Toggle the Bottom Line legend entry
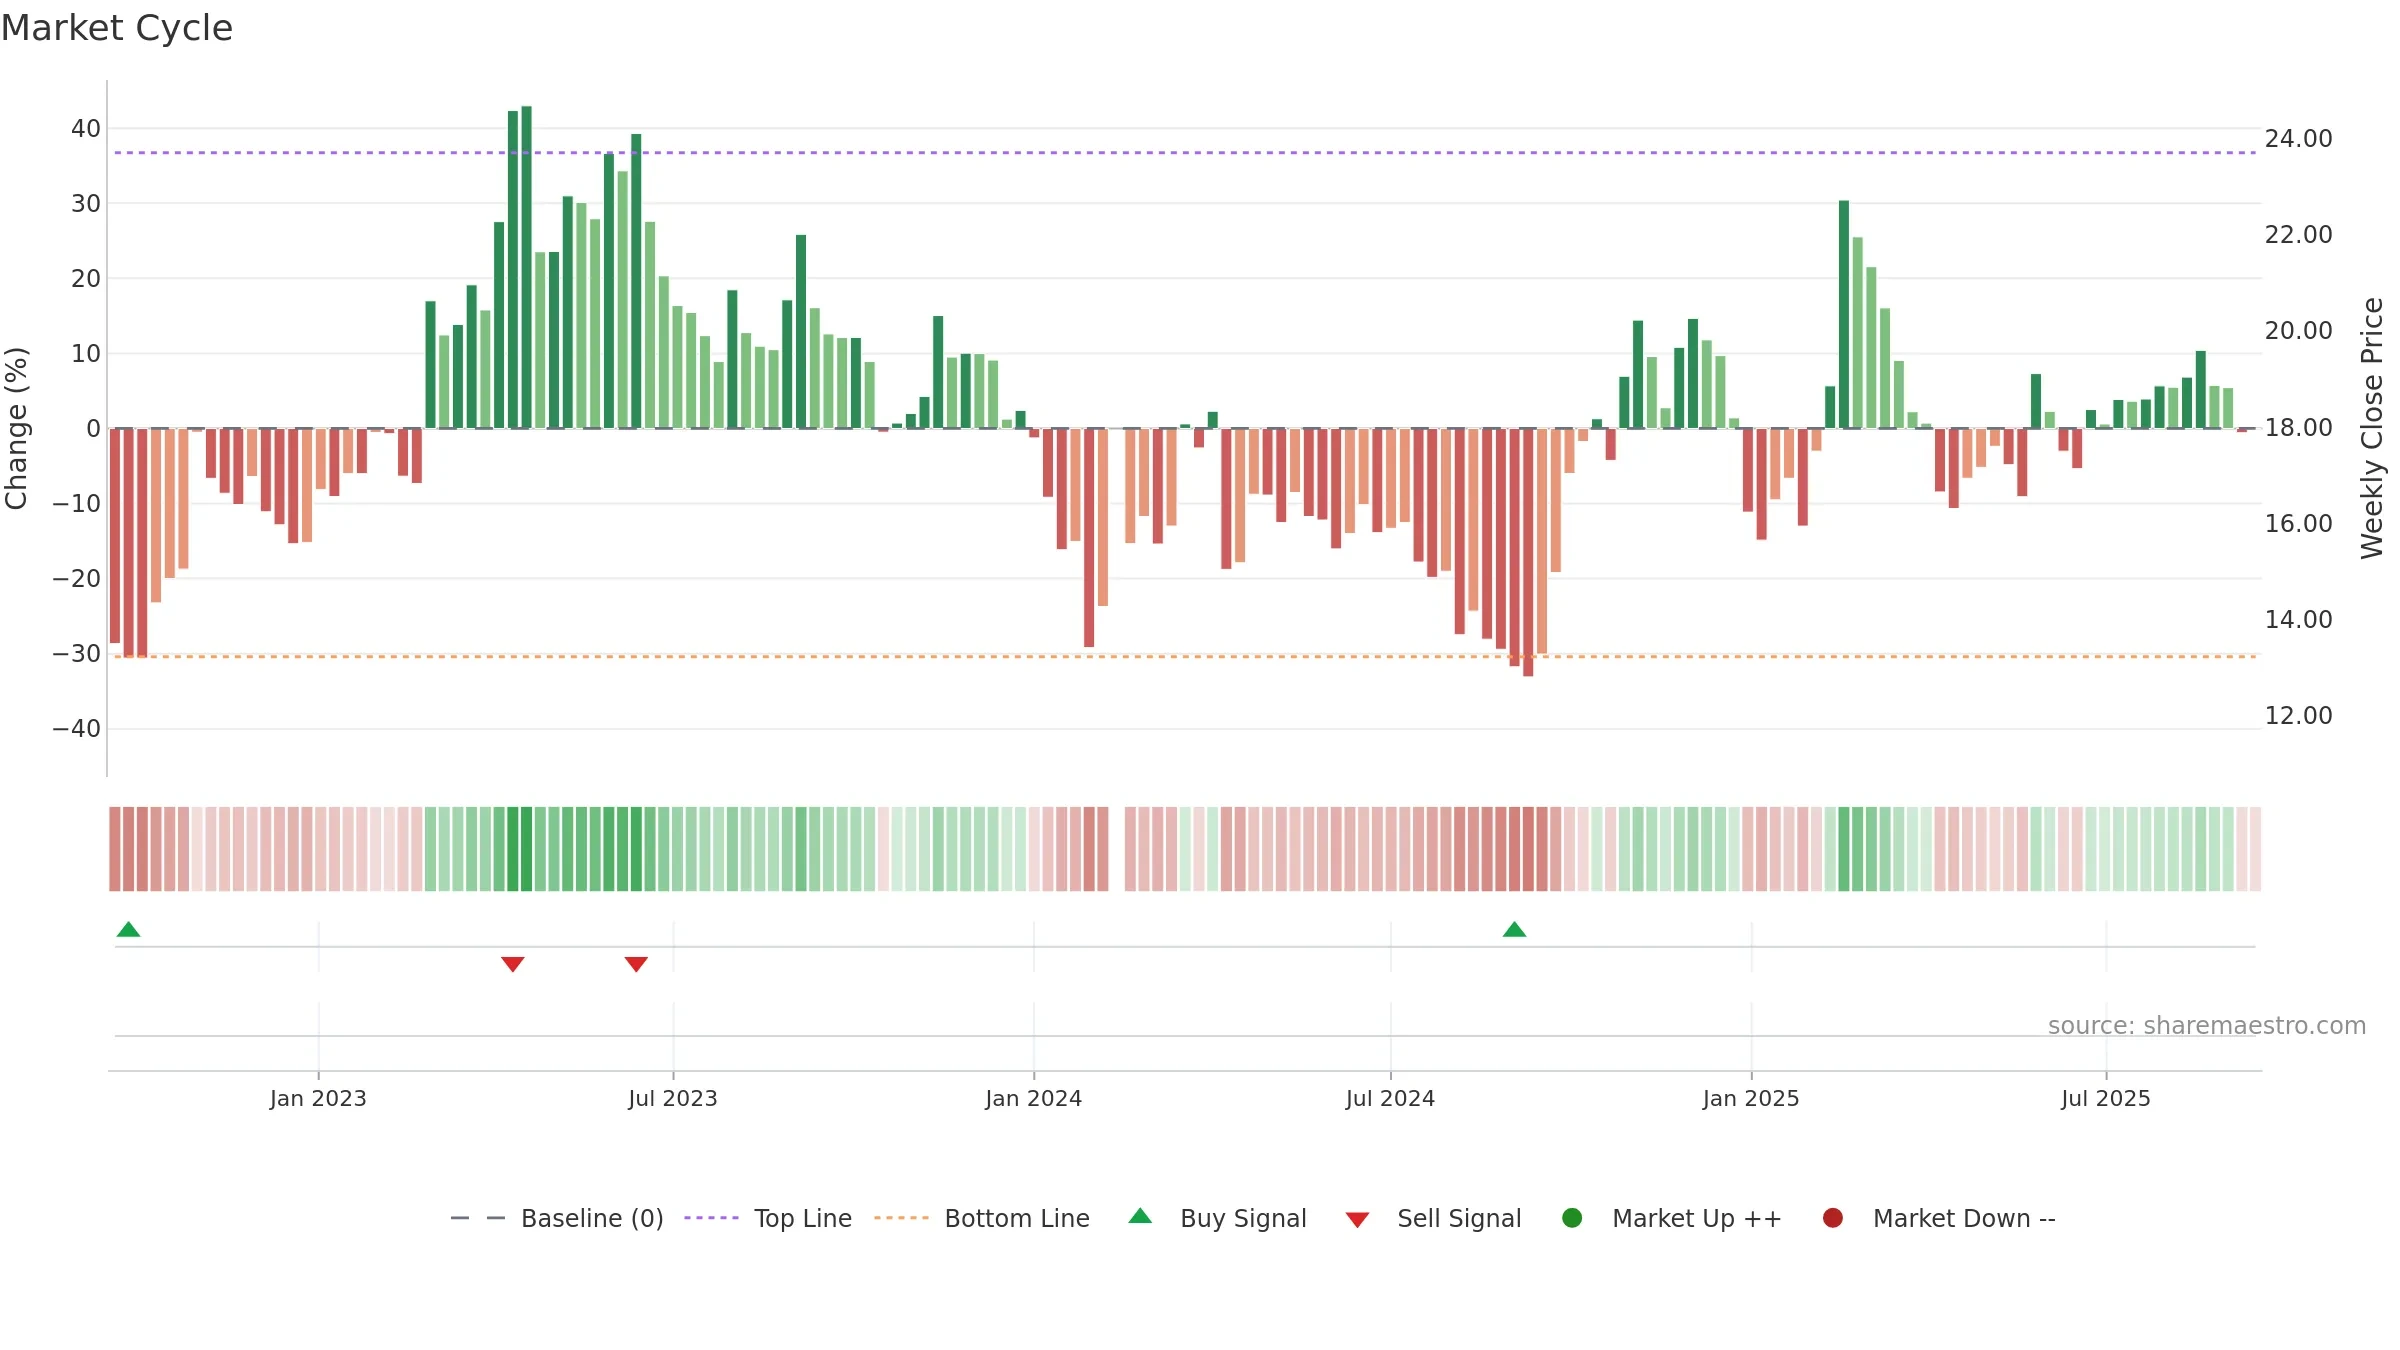Image resolution: width=2400 pixels, height=1350 pixels. tap(982, 1218)
